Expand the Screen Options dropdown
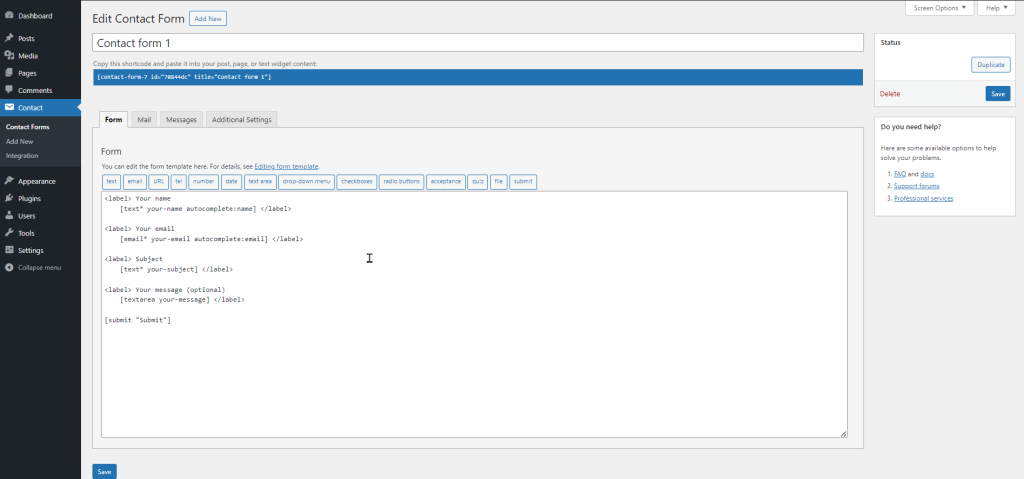The width and height of the screenshot is (1024, 479). point(939,8)
